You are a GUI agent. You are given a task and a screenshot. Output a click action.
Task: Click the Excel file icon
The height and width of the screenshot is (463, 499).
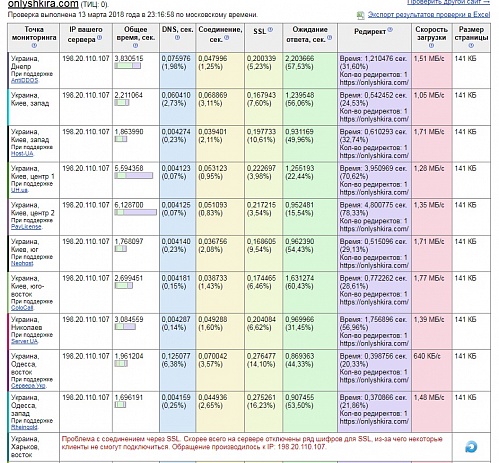click(360, 15)
